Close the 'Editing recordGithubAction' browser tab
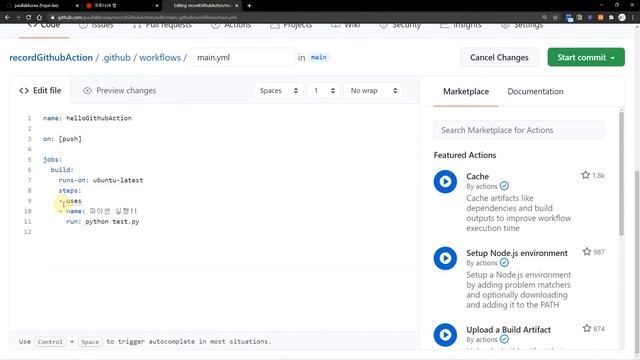Viewport: 640px width, 360px height. pyautogui.click(x=236, y=6)
